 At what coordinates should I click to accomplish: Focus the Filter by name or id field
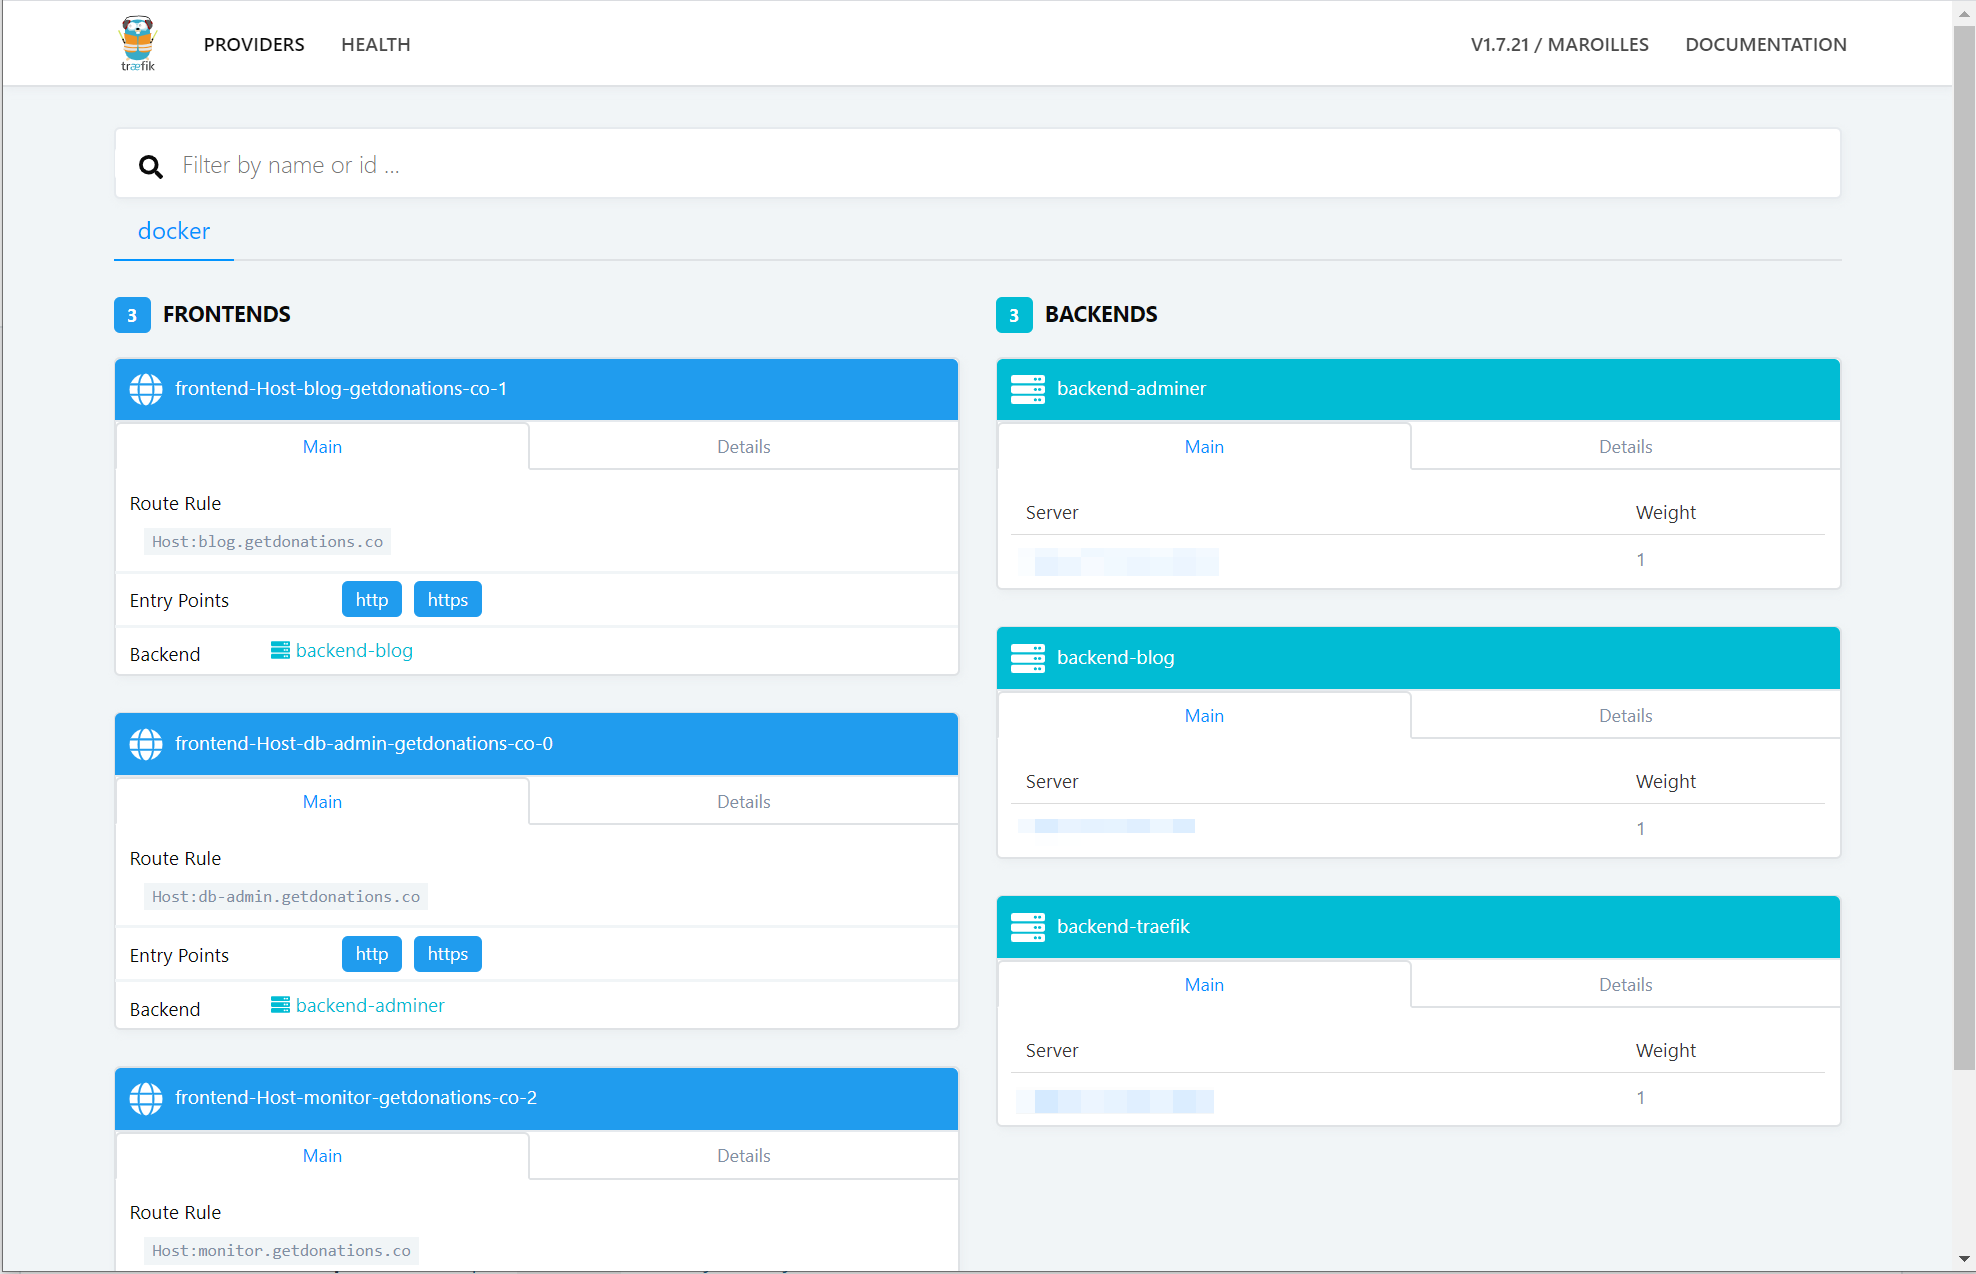click(978, 164)
